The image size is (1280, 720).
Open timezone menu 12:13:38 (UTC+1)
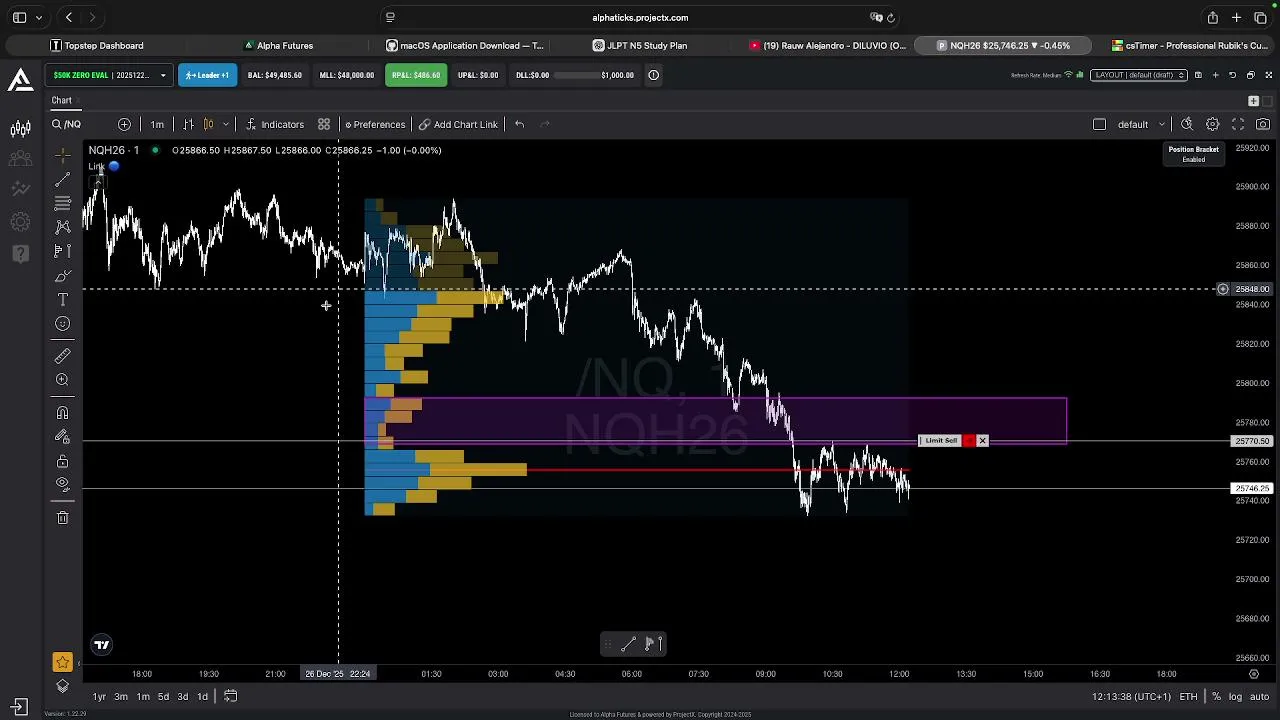(x=1132, y=697)
